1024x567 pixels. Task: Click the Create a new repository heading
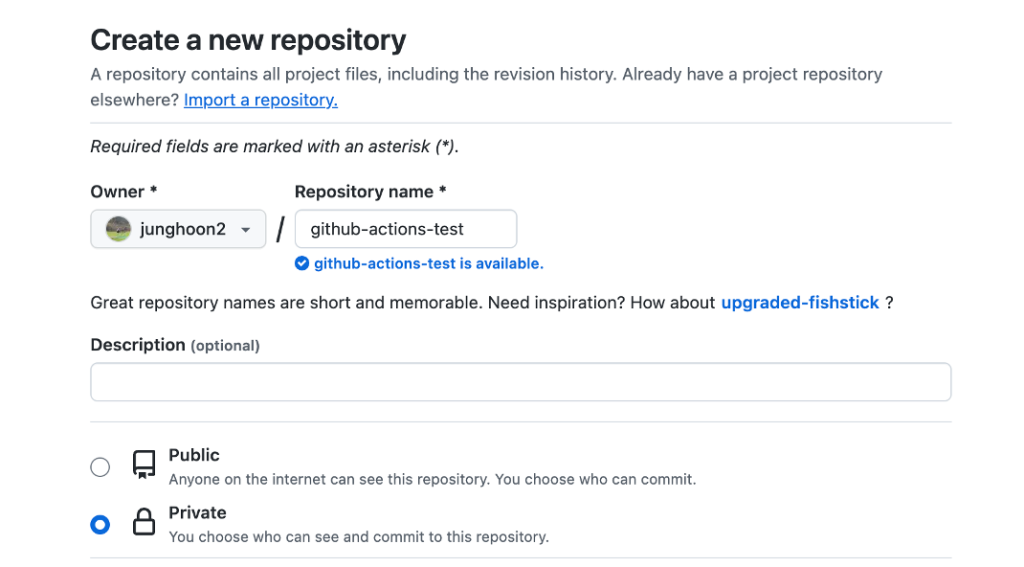point(248,40)
